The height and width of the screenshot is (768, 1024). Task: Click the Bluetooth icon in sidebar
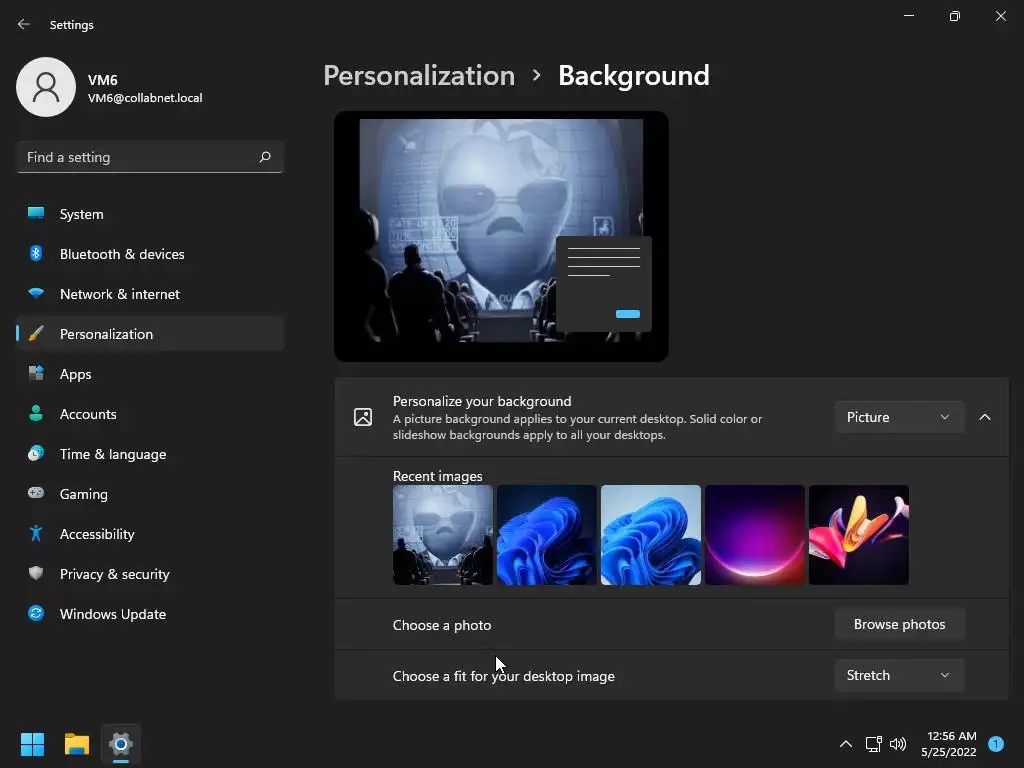(36, 253)
